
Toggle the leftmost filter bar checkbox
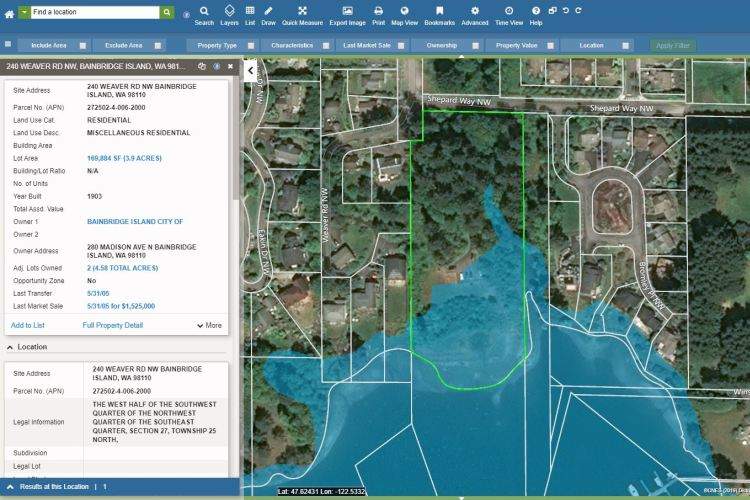[x=8, y=44]
